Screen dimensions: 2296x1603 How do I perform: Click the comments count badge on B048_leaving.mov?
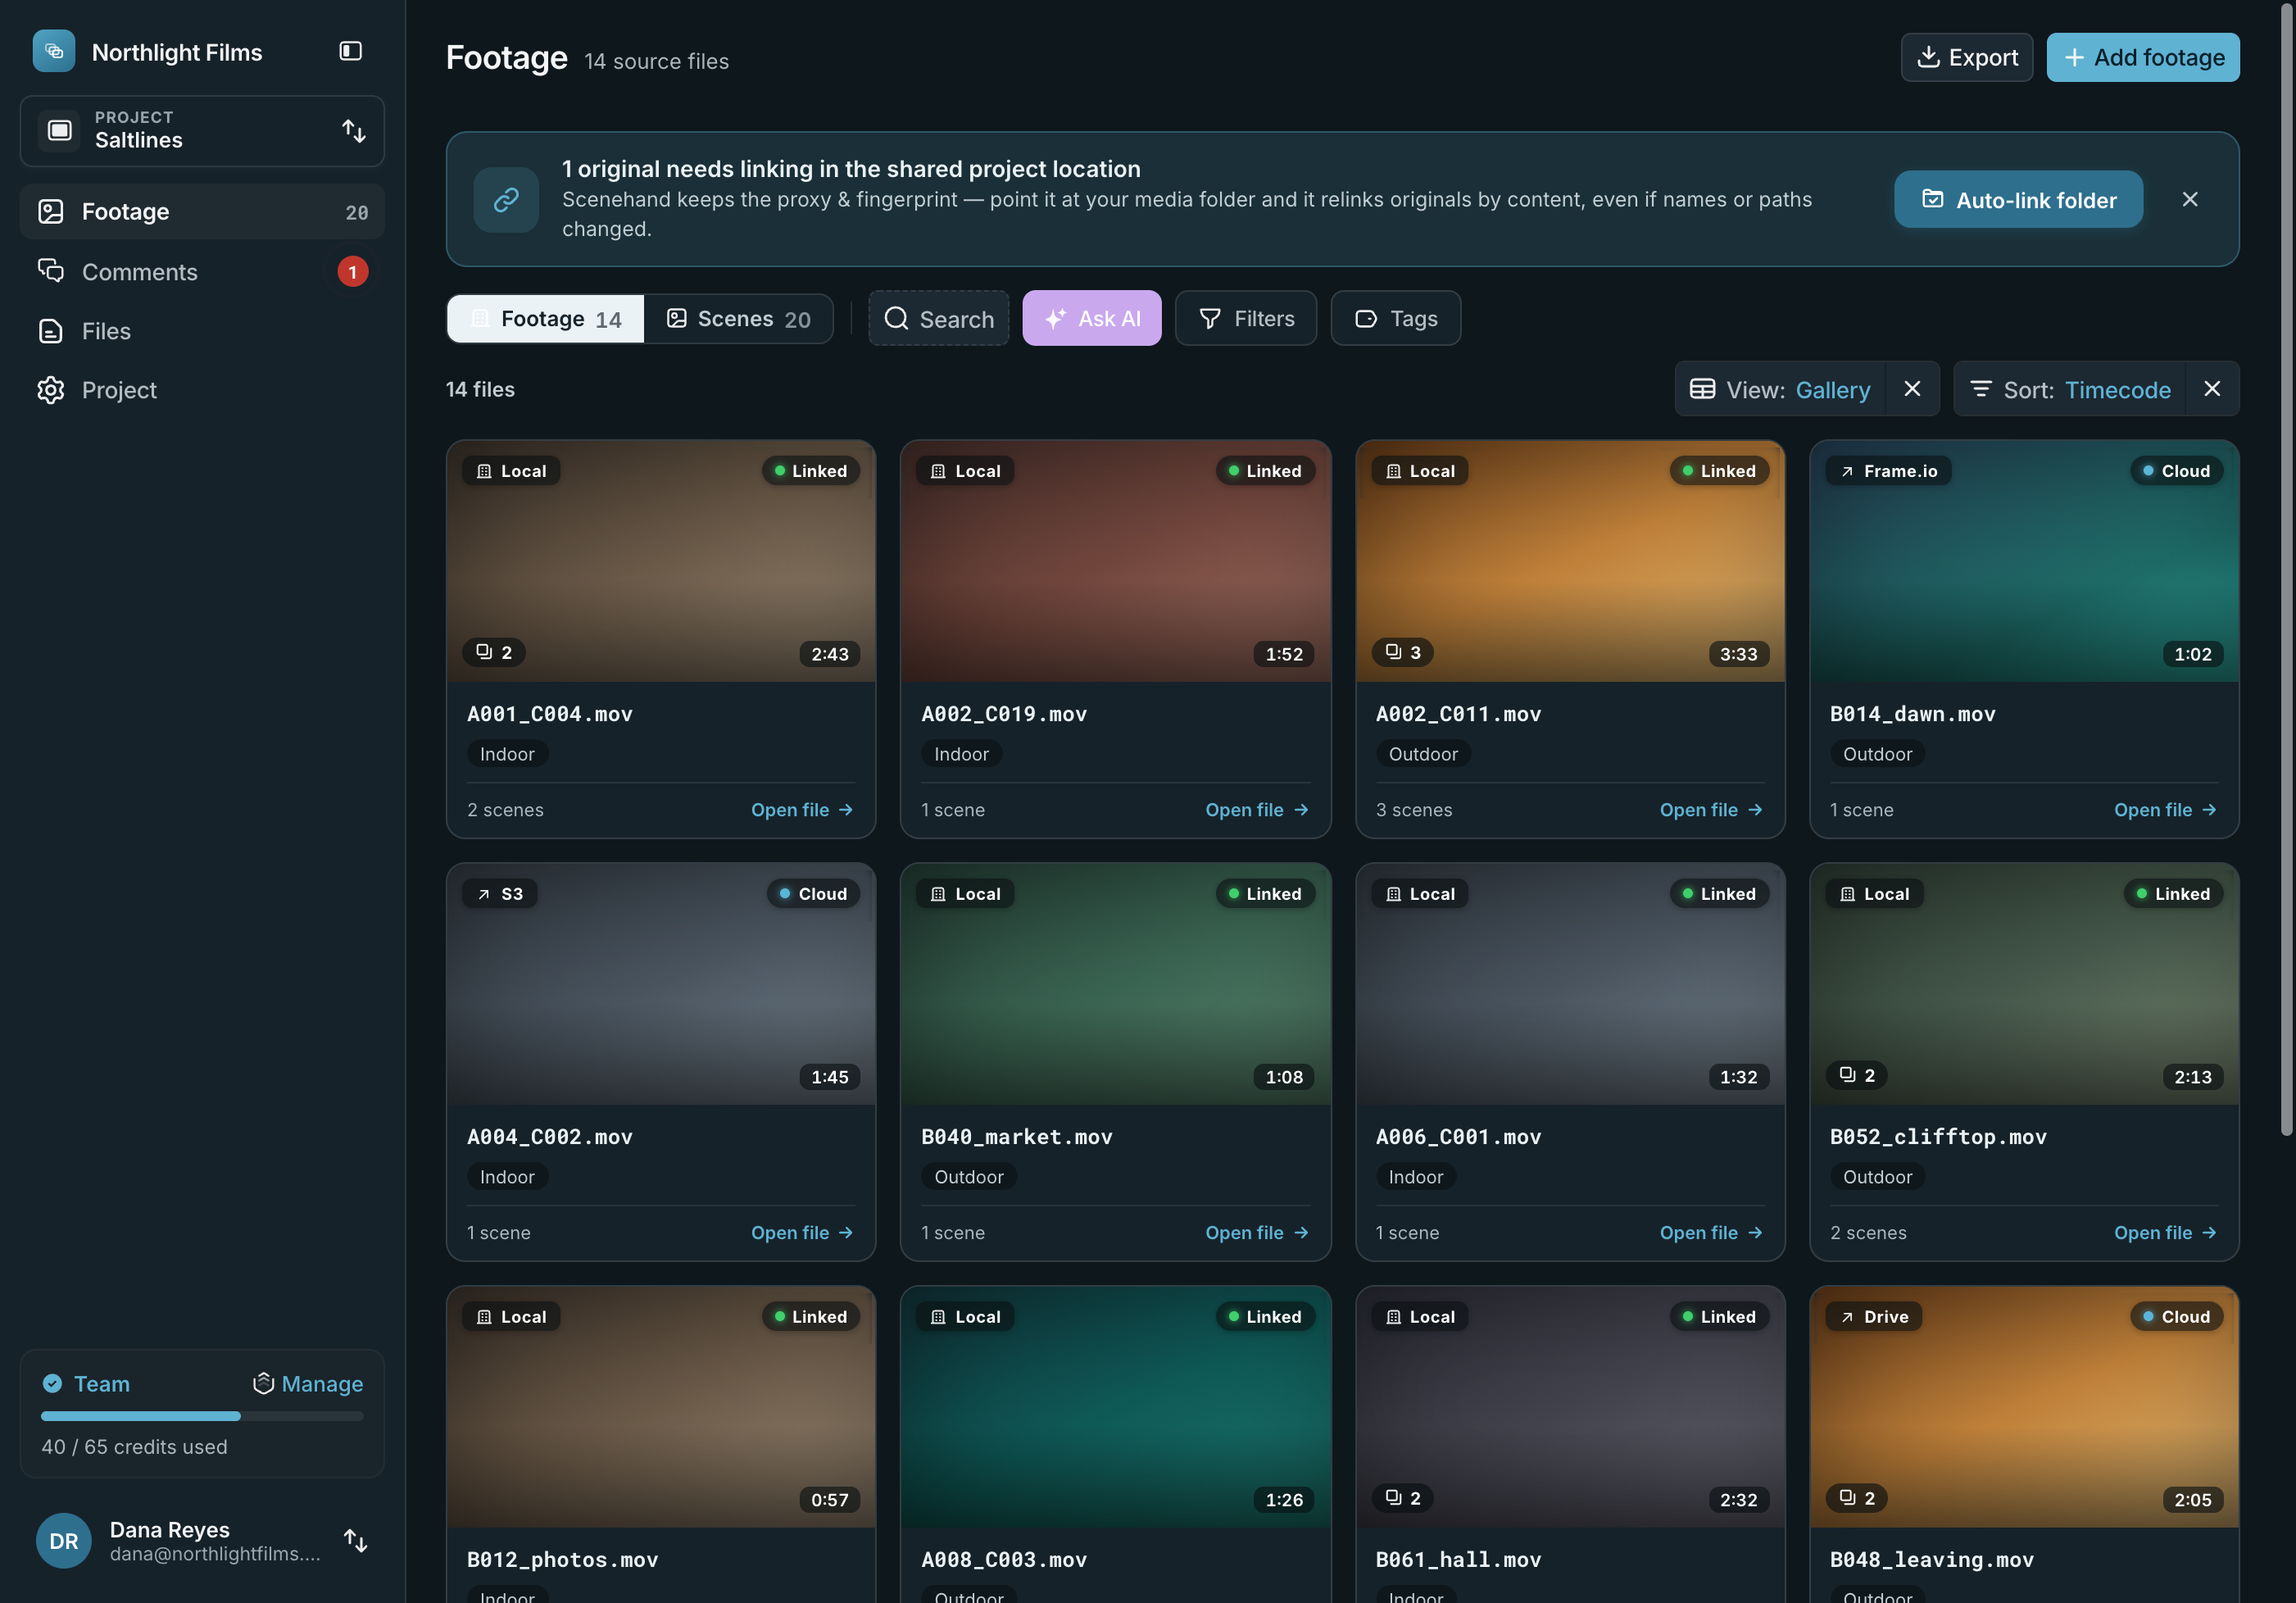point(1857,1498)
